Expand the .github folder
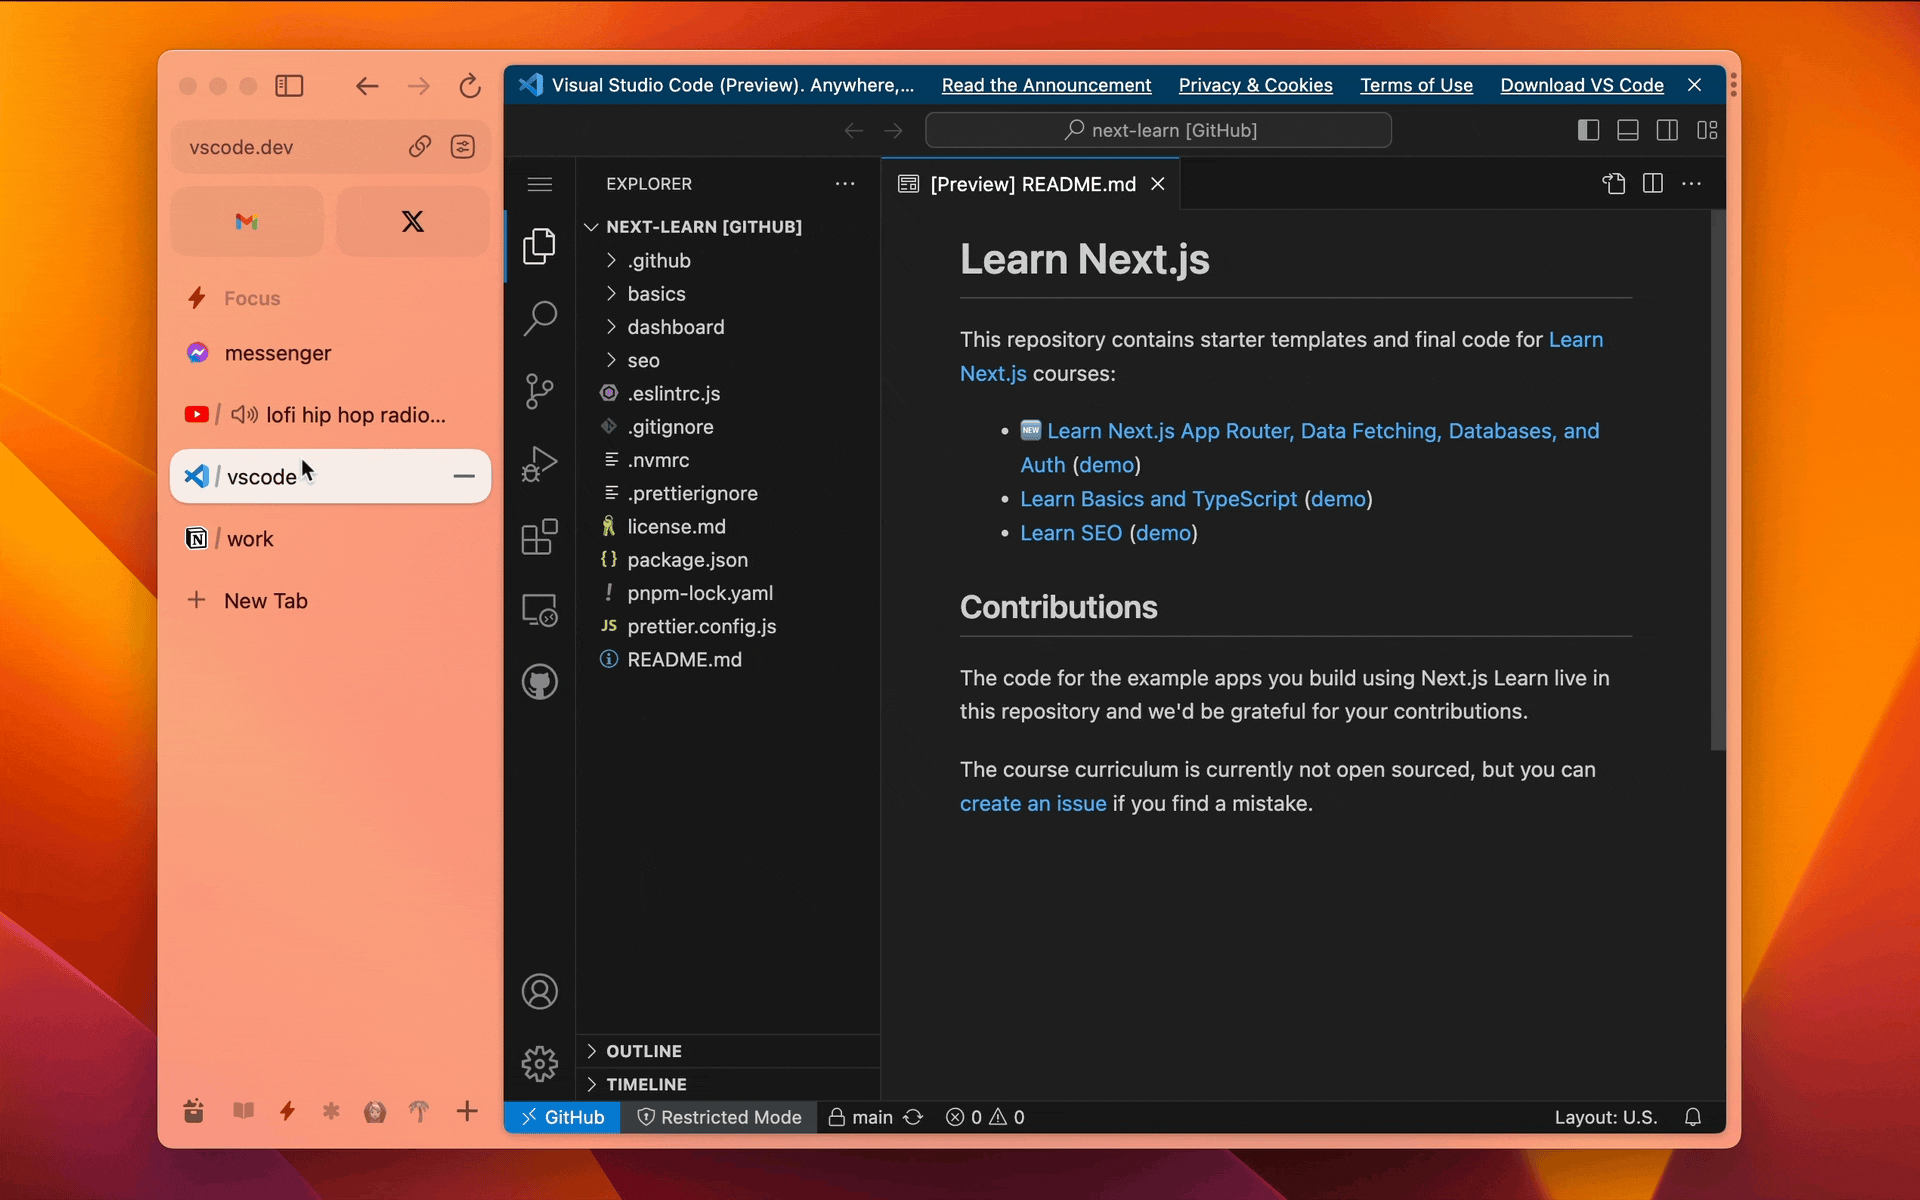The width and height of the screenshot is (1920, 1200). (x=727, y=261)
